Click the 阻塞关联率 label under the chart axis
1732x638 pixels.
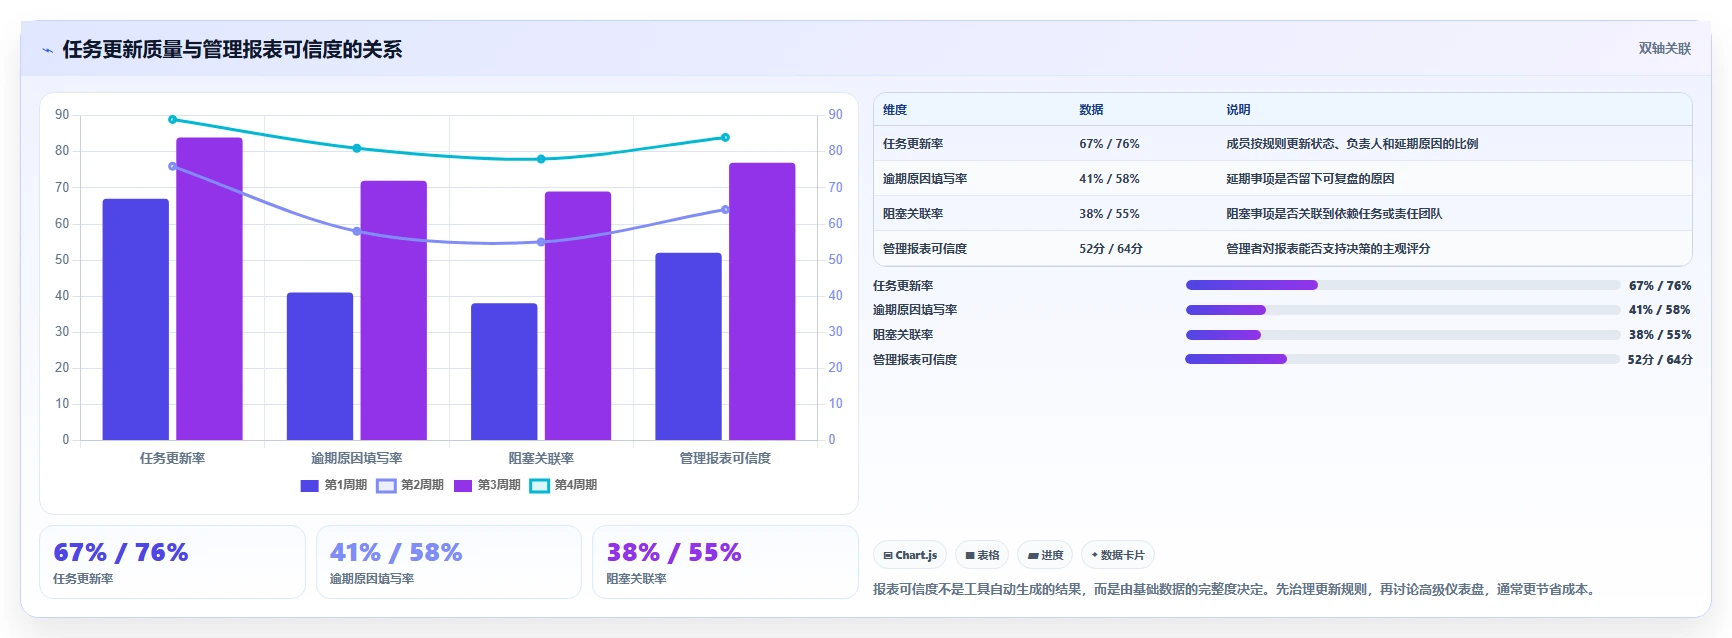point(541,458)
